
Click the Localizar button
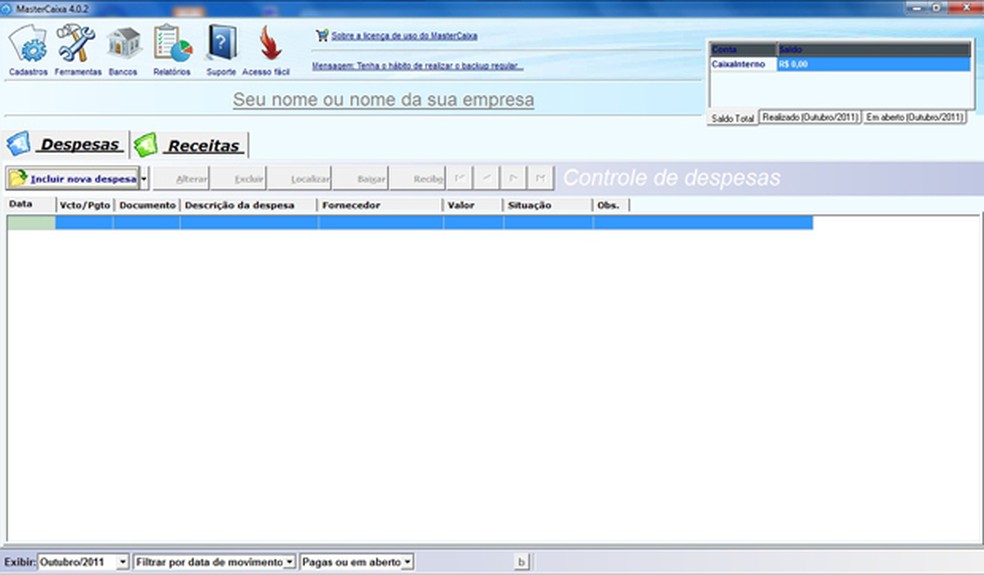coord(299,178)
